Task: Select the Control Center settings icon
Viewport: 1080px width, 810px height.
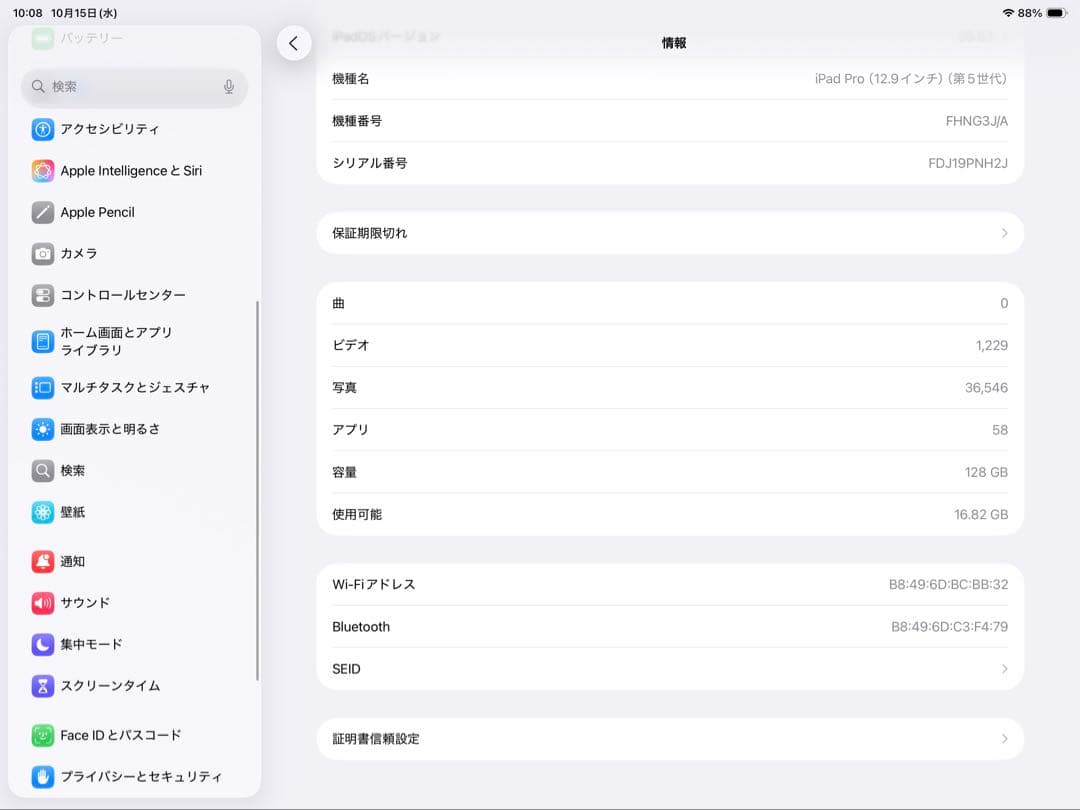Action: 41,295
